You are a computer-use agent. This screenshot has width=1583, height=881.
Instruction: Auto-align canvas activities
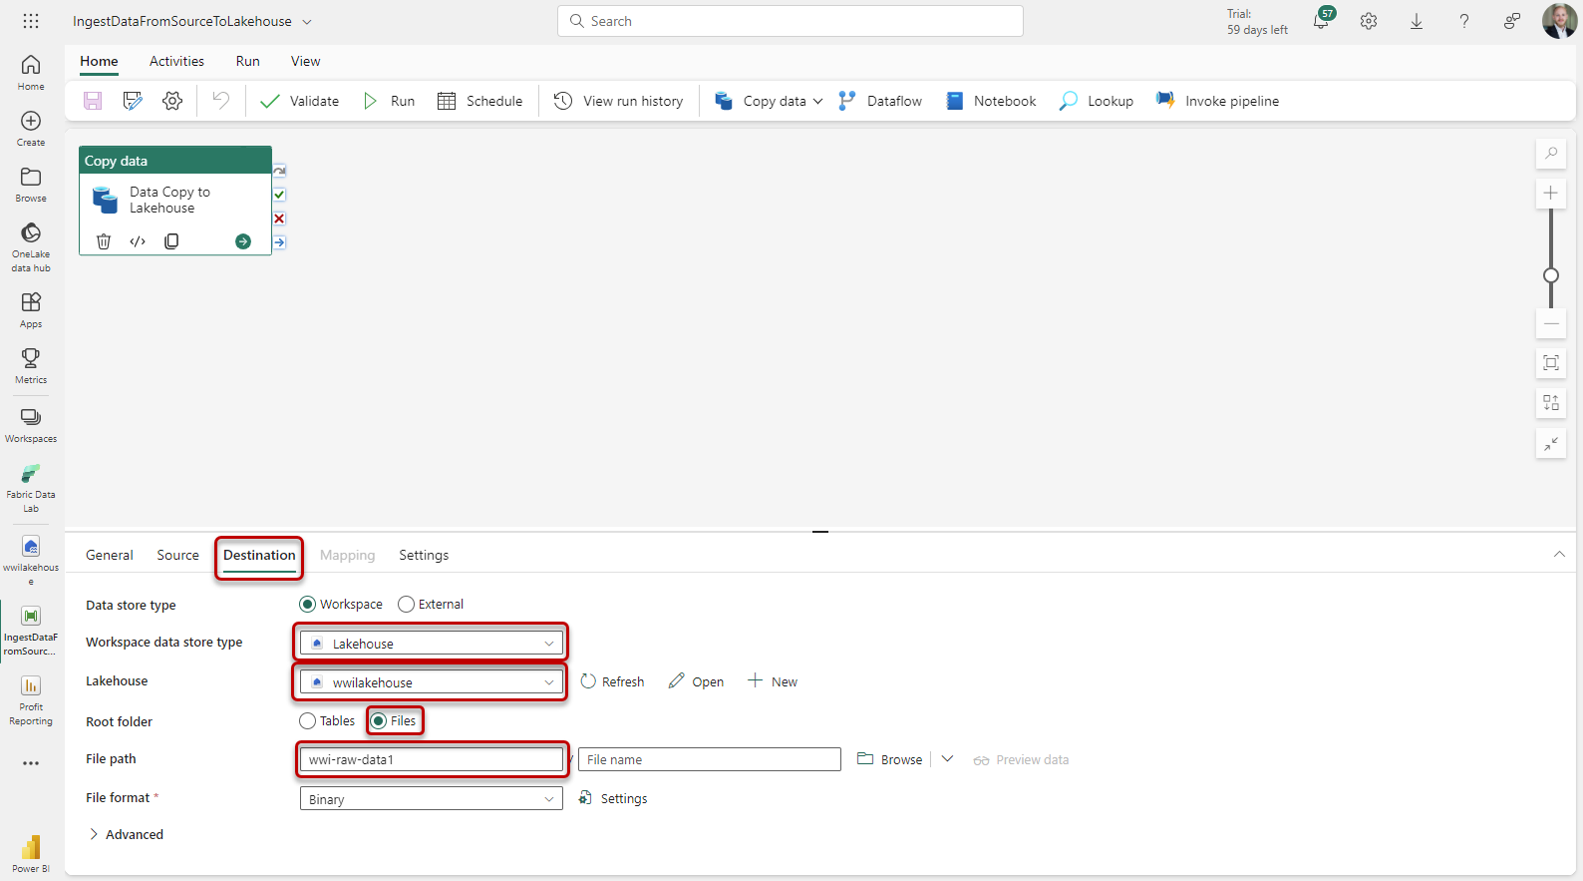click(1551, 403)
